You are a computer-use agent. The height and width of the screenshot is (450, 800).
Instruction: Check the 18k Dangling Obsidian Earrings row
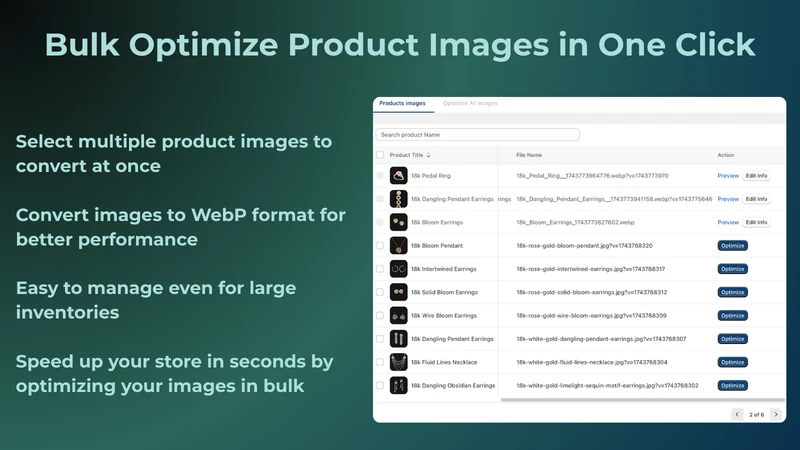380,386
